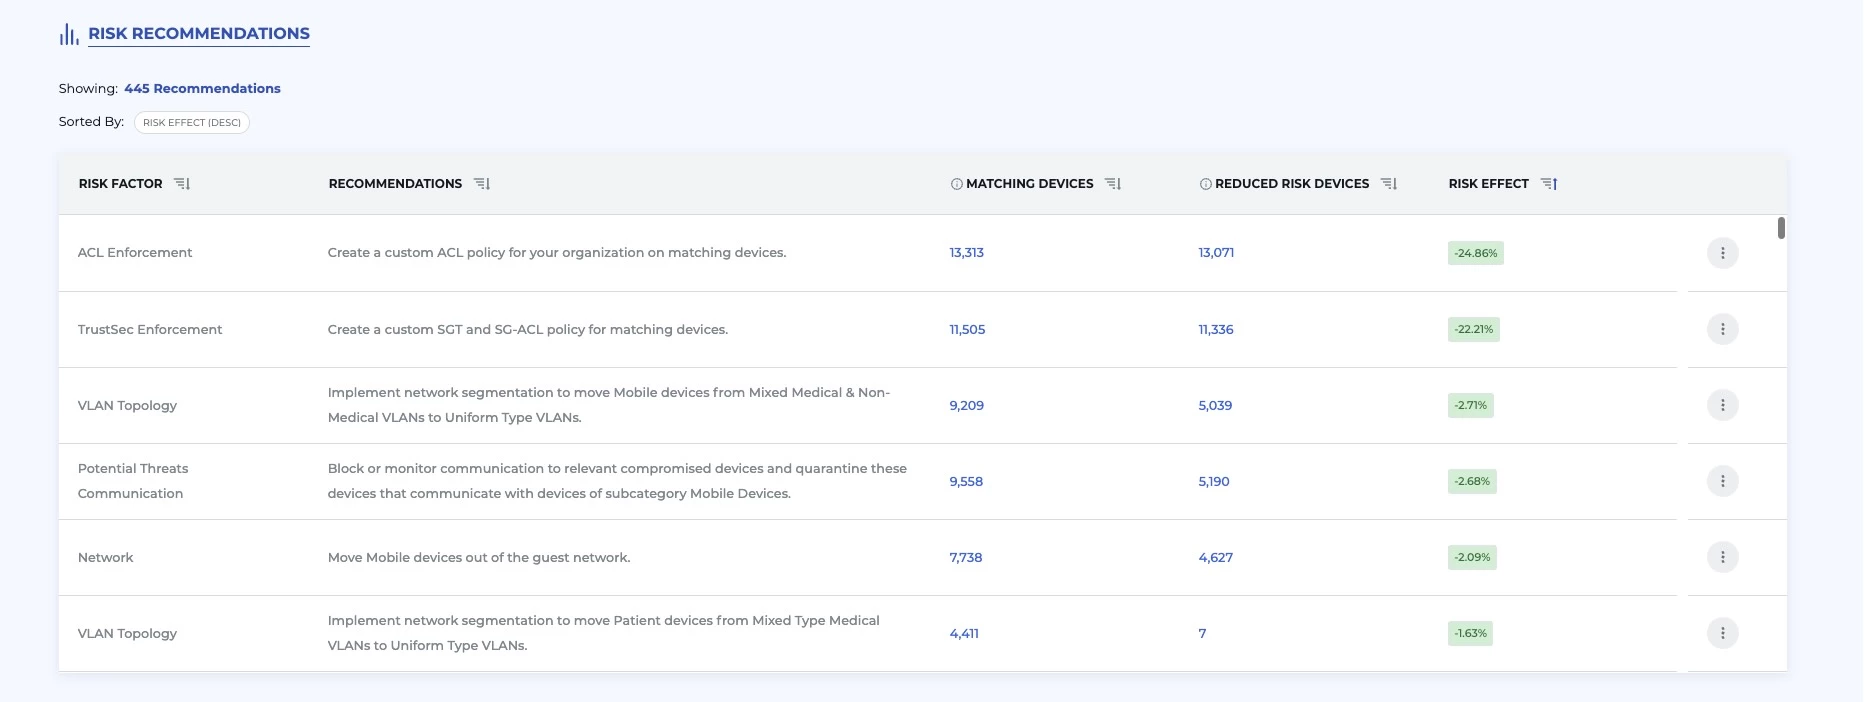Open the 13,313 matching devices link

[966, 253]
